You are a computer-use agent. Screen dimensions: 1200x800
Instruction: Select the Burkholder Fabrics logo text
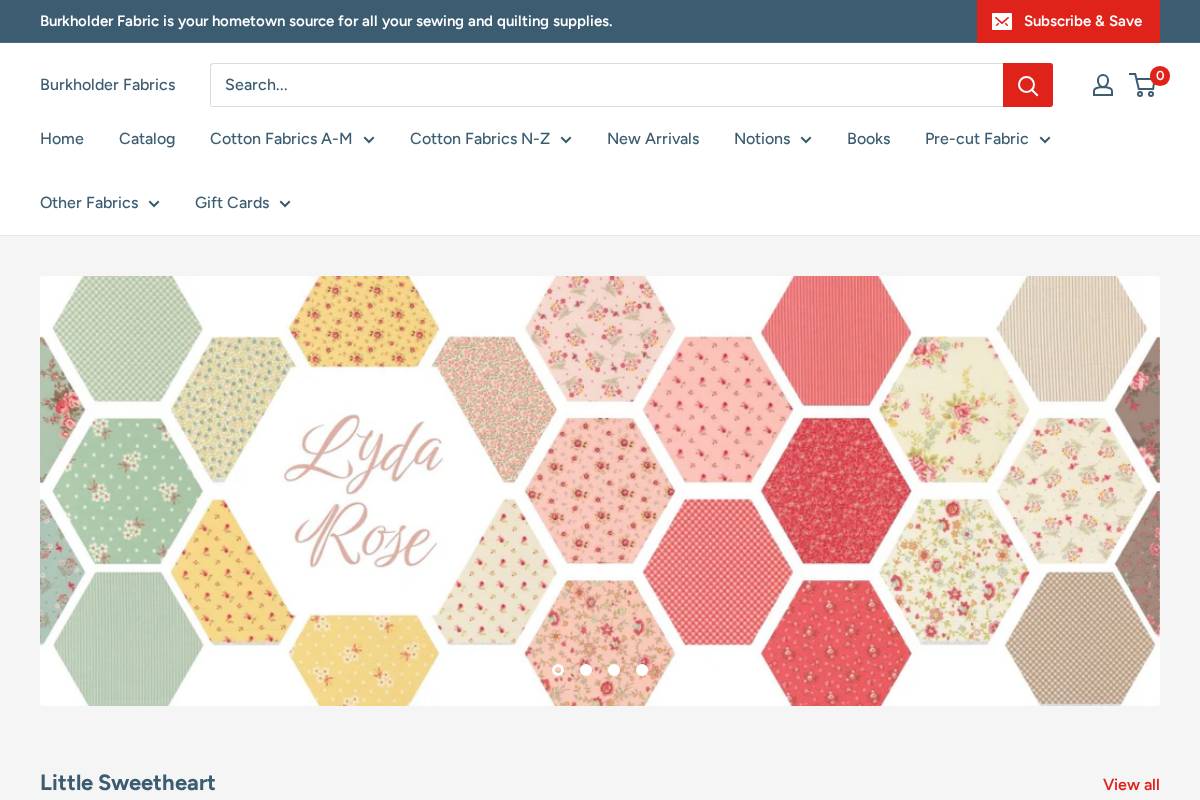click(x=107, y=85)
